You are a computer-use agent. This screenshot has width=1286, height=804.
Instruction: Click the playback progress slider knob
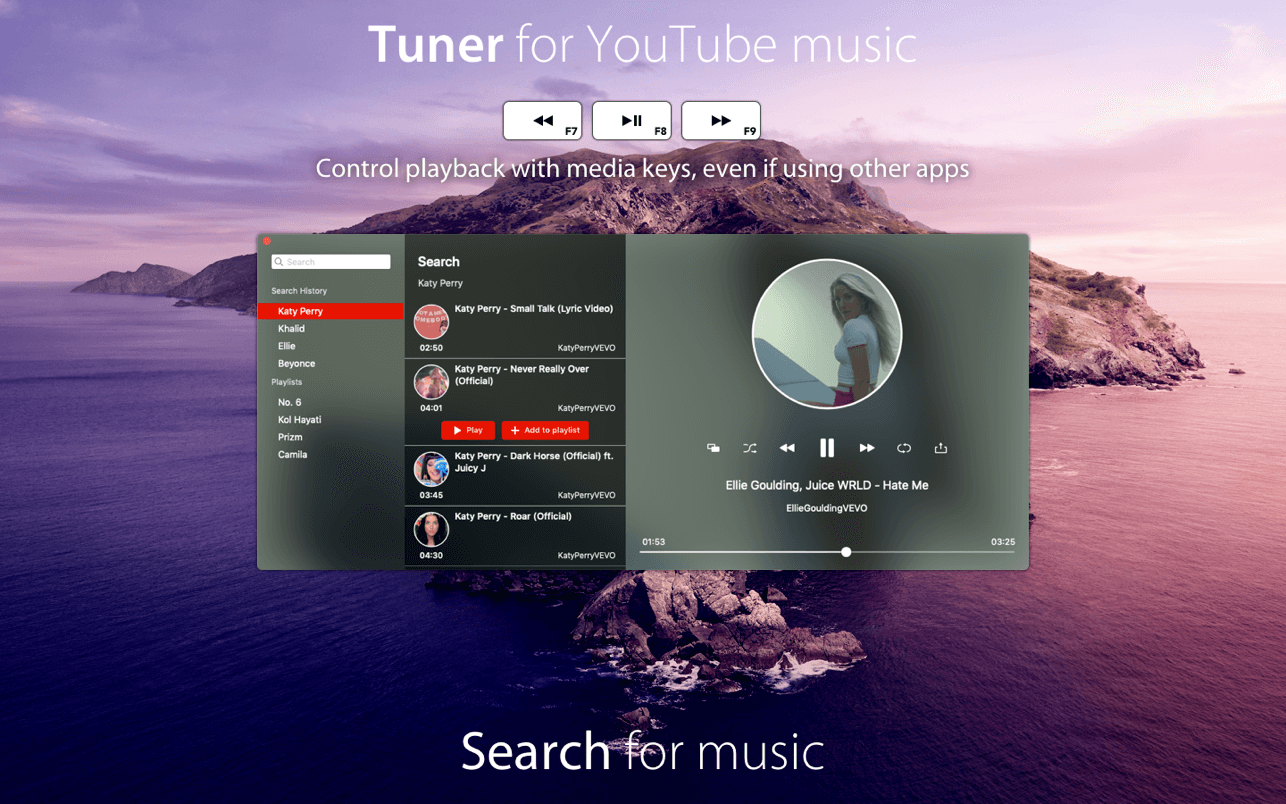pyautogui.click(x=846, y=552)
